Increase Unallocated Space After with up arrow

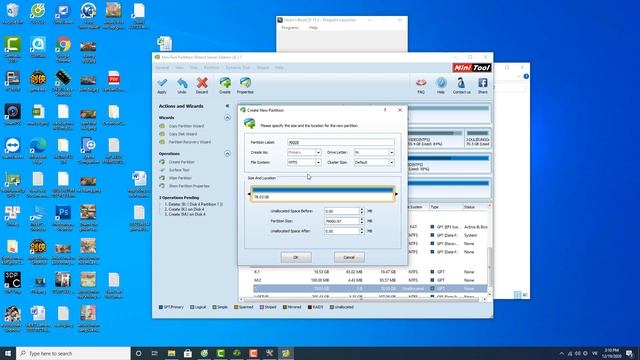(362, 229)
